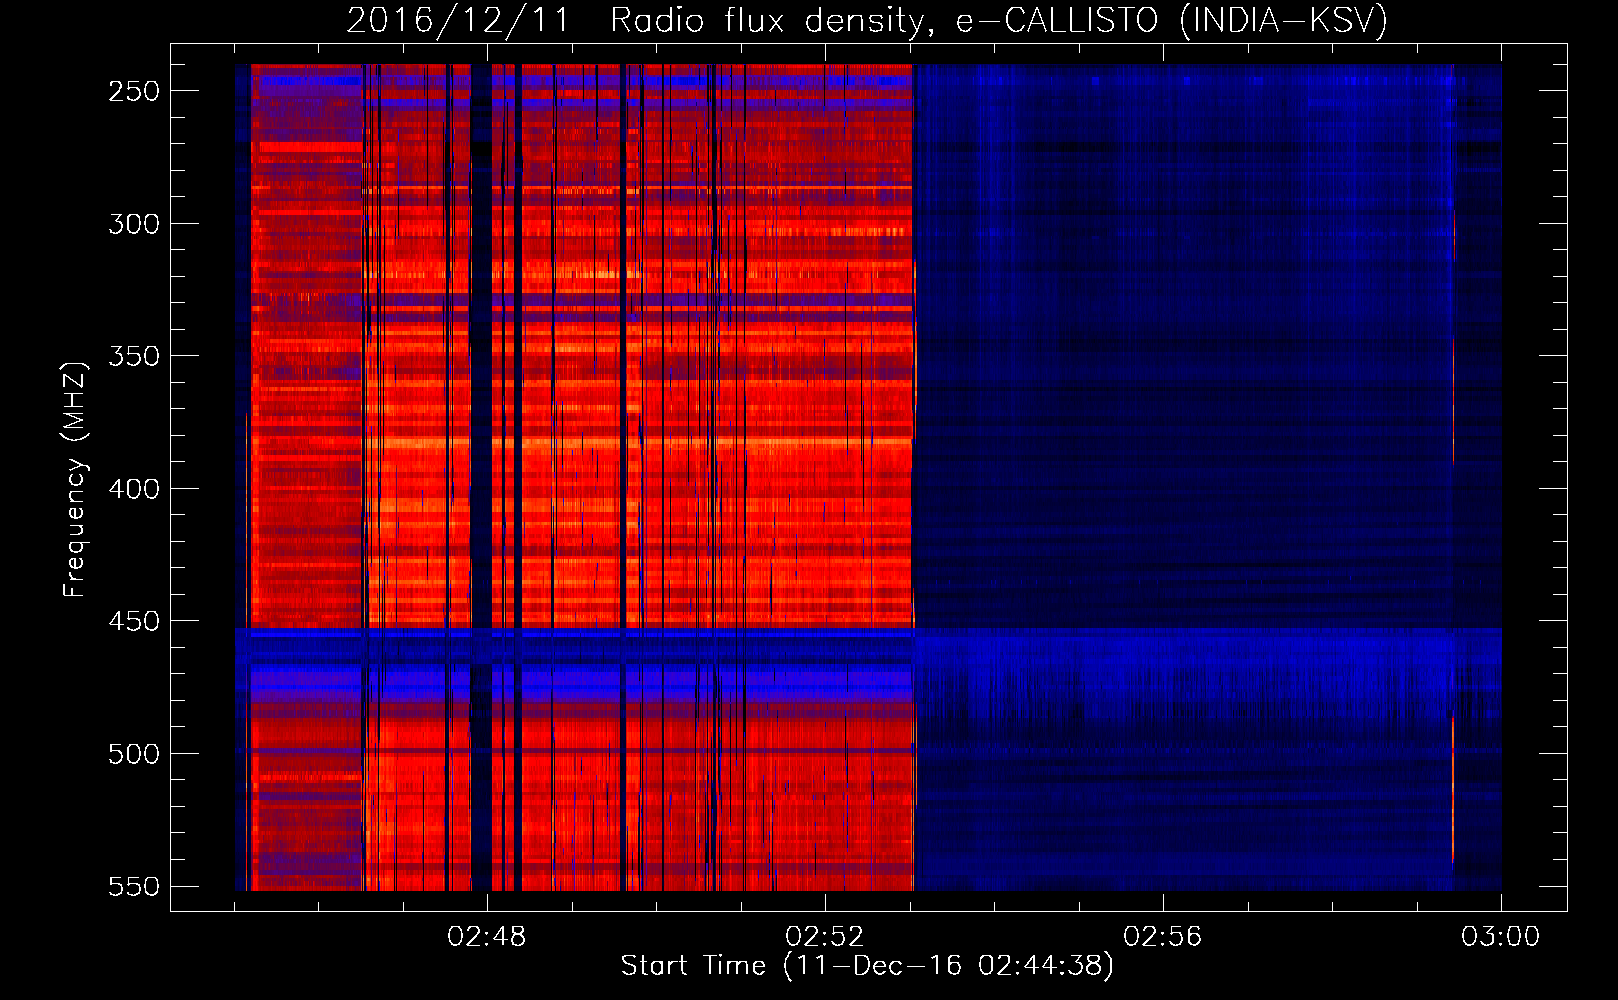Click the 350 frequency tick label
The height and width of the screenshot is (1000, 1618).
click(x=134, y=356)
